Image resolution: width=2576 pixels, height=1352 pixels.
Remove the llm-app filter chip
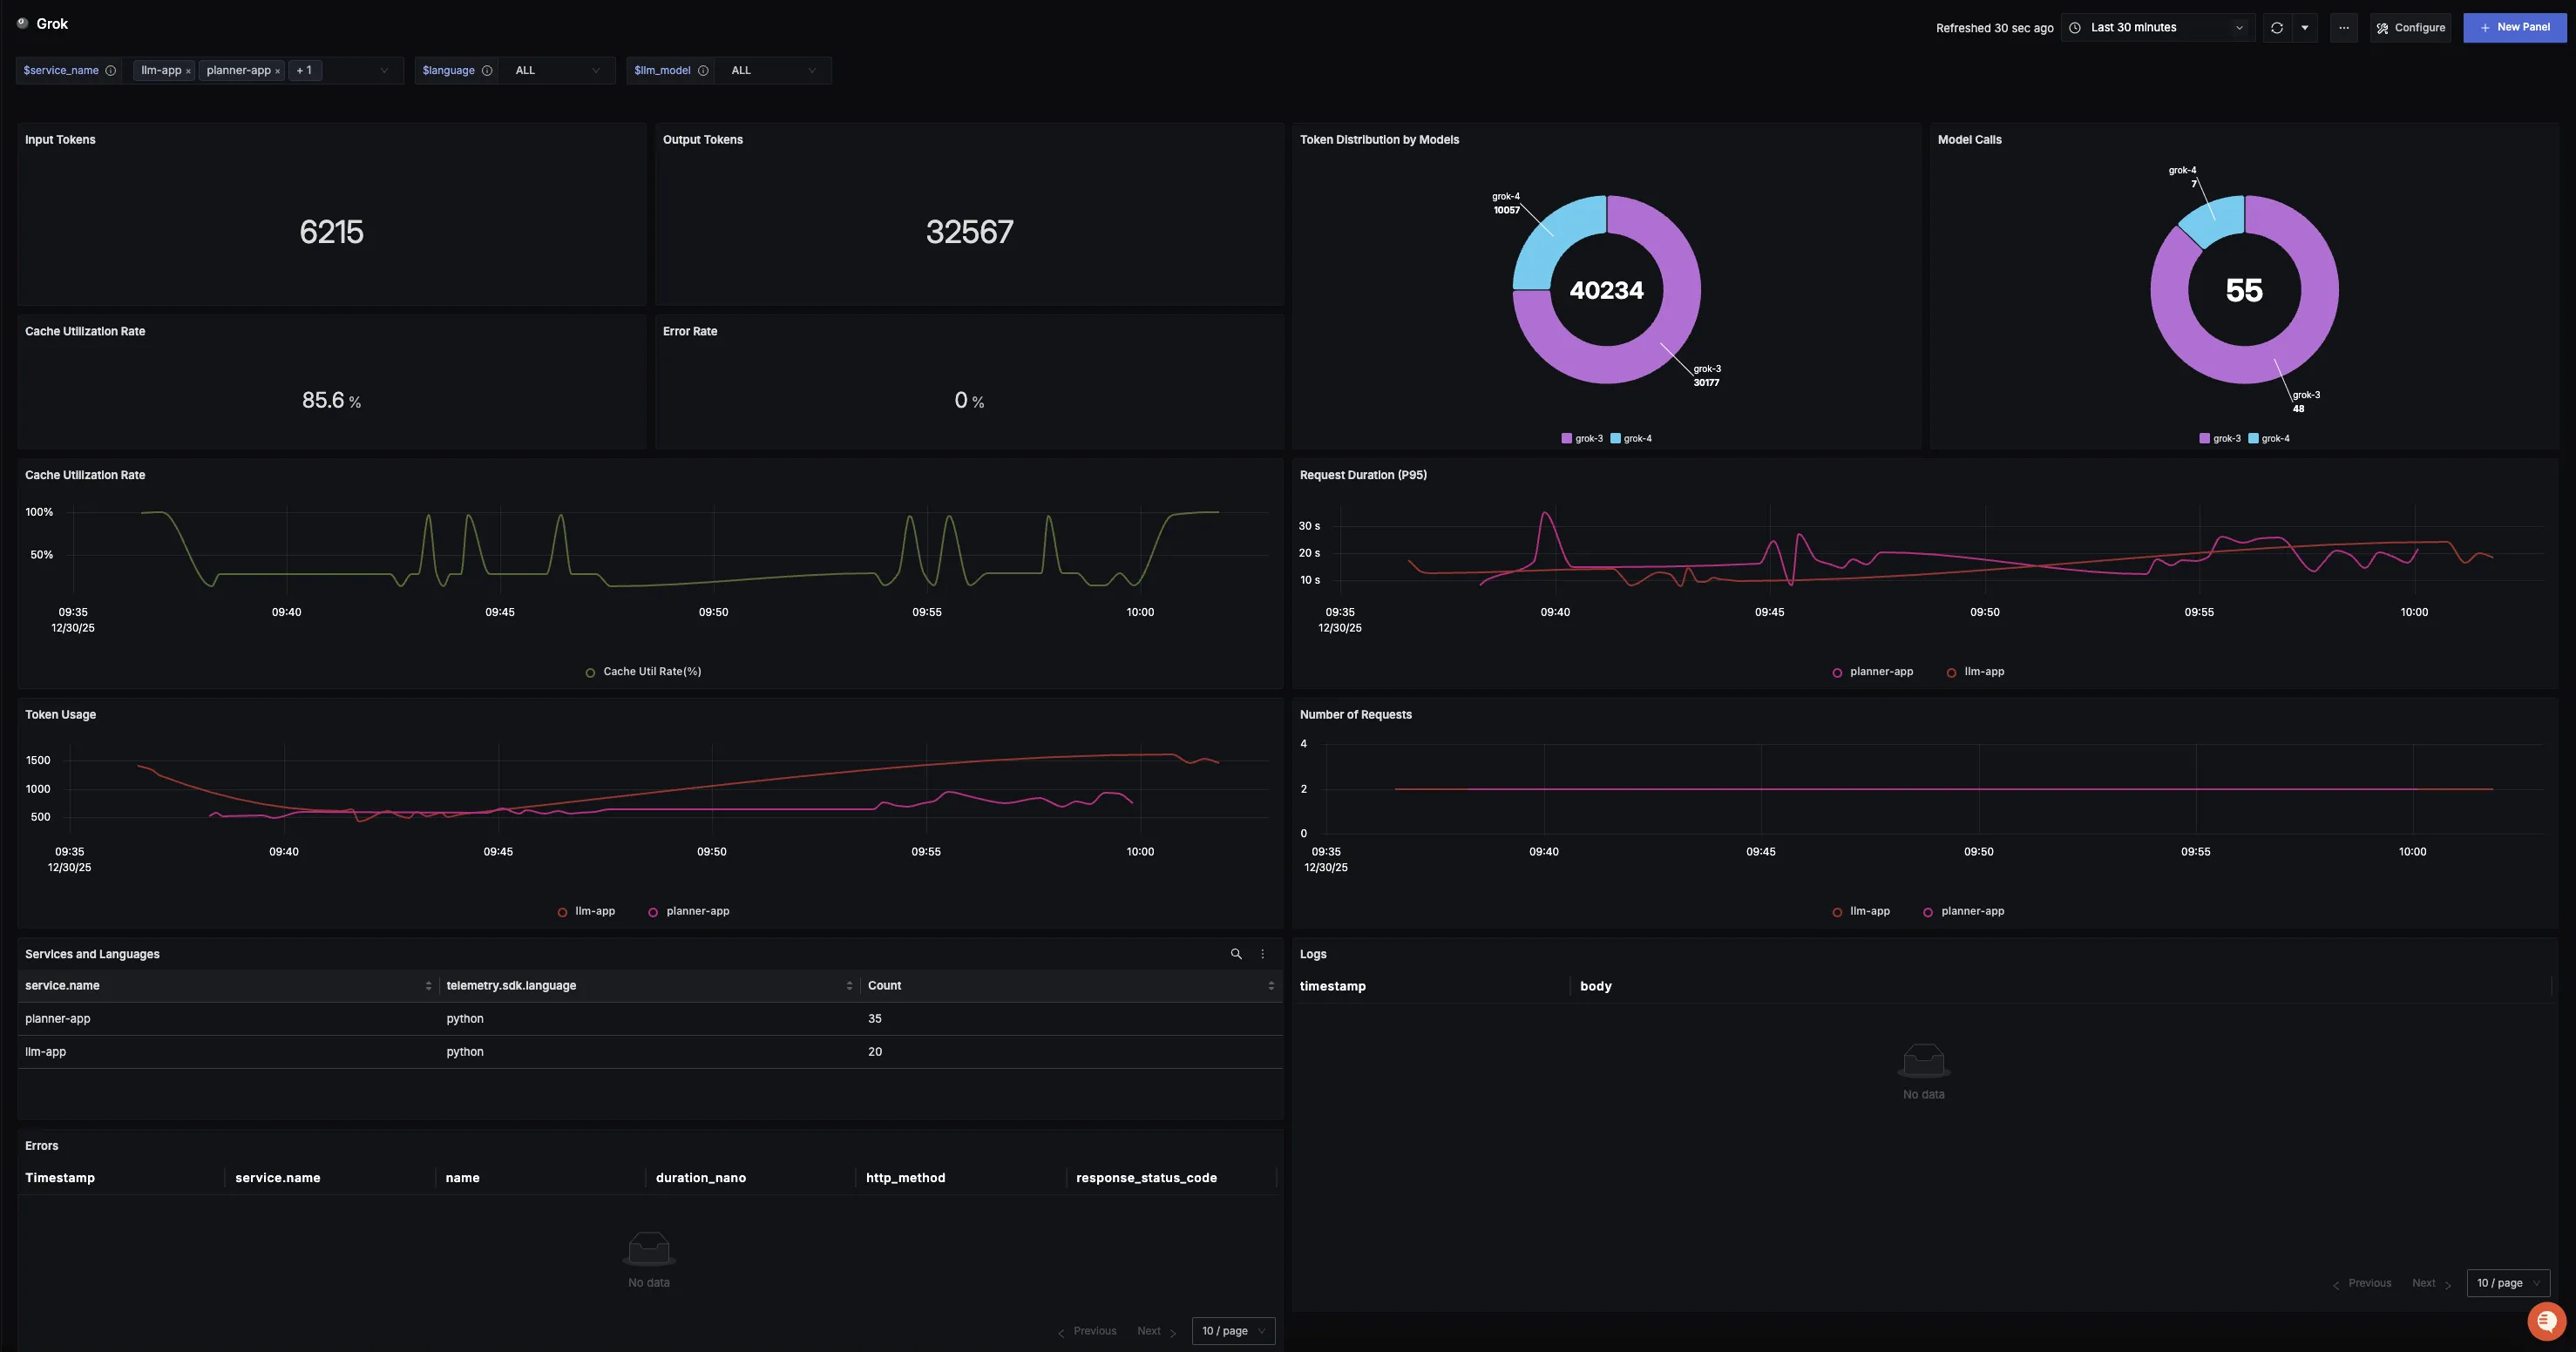(x=187, y=70)
